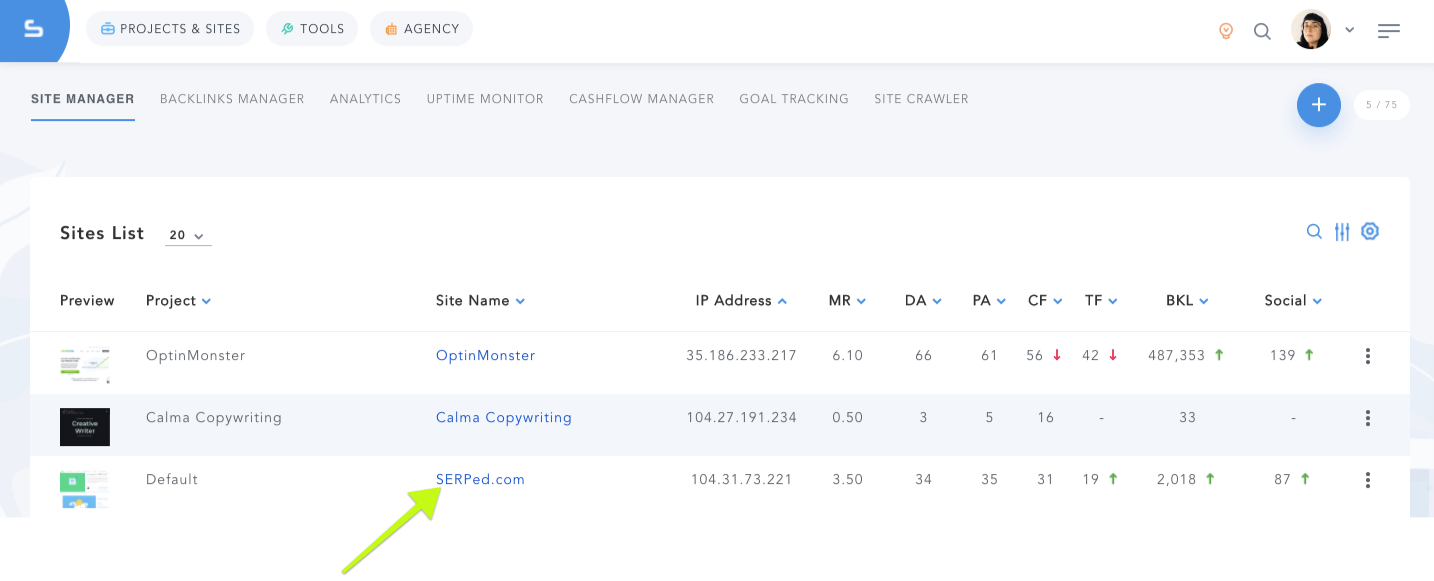Image resolution: width=1434 pixels, height=581 pixels.
Task: Click the user profile avatar
Action: (1311, 30)
